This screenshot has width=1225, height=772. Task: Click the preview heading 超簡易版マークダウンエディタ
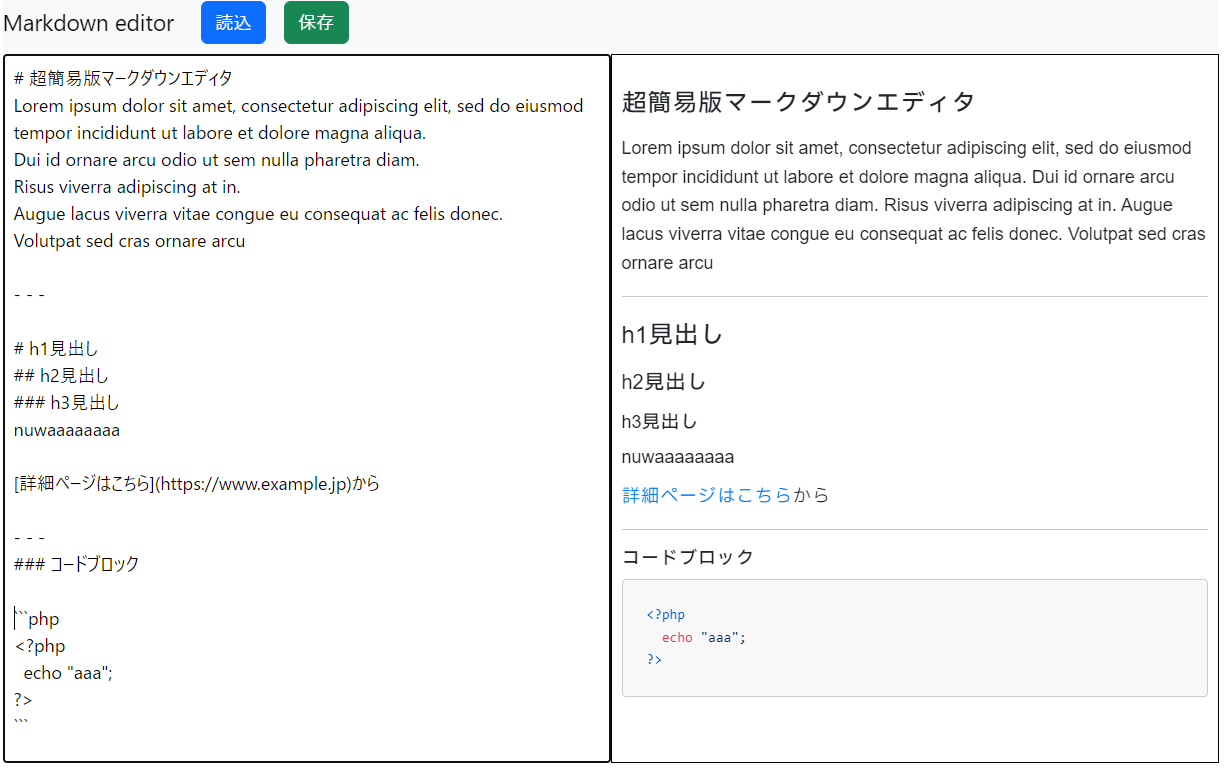pos(798,102)
